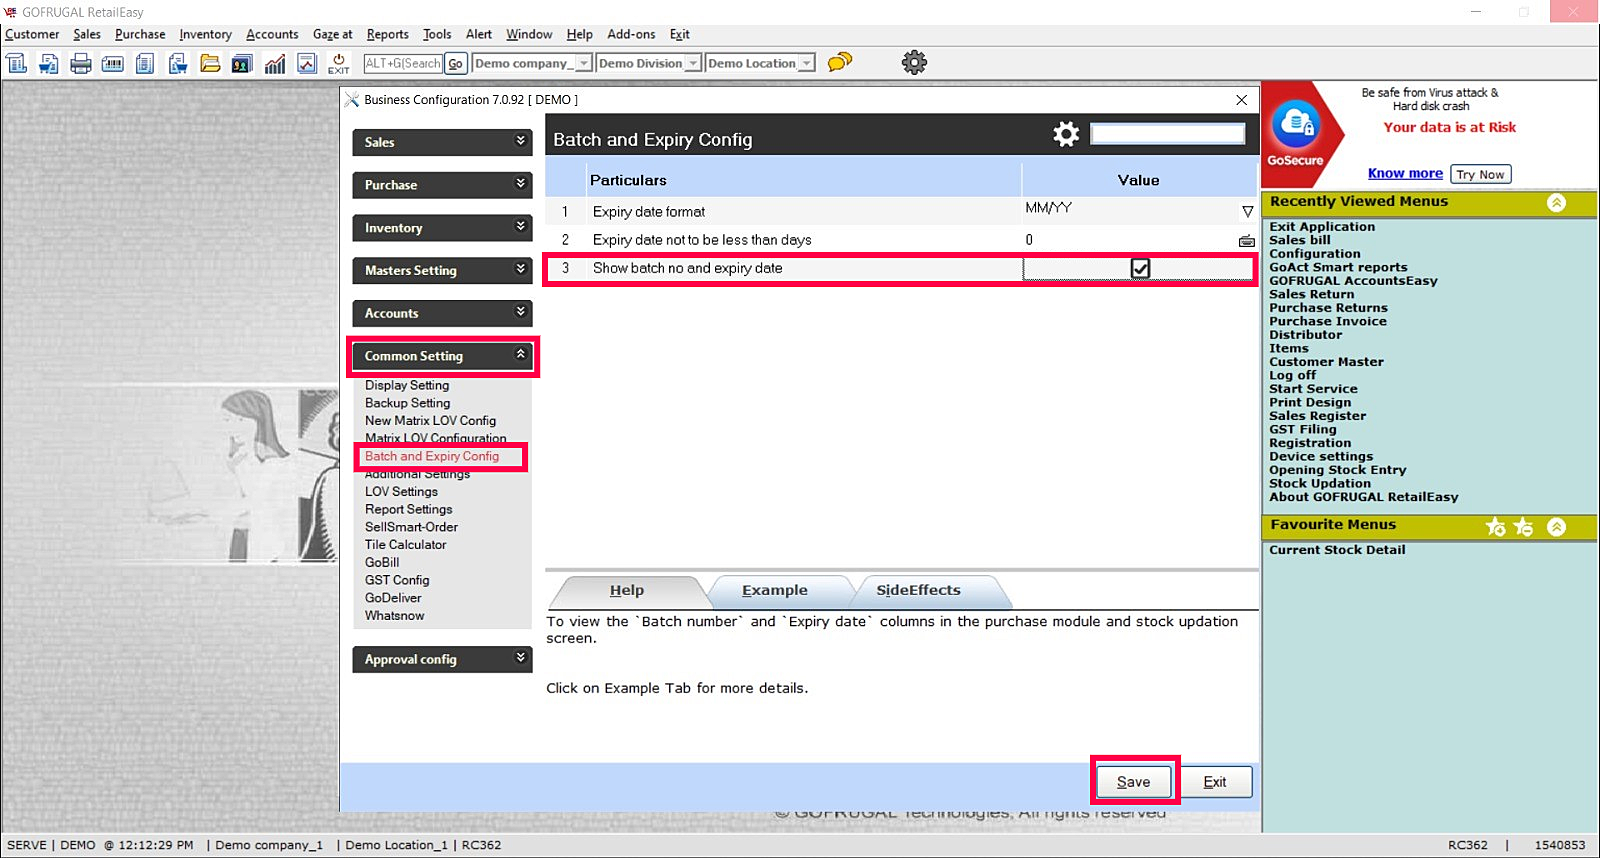This screenshot has height=858, width=1600.
Task: Switch to the SideEffects tab
Action: pos(919,591)
